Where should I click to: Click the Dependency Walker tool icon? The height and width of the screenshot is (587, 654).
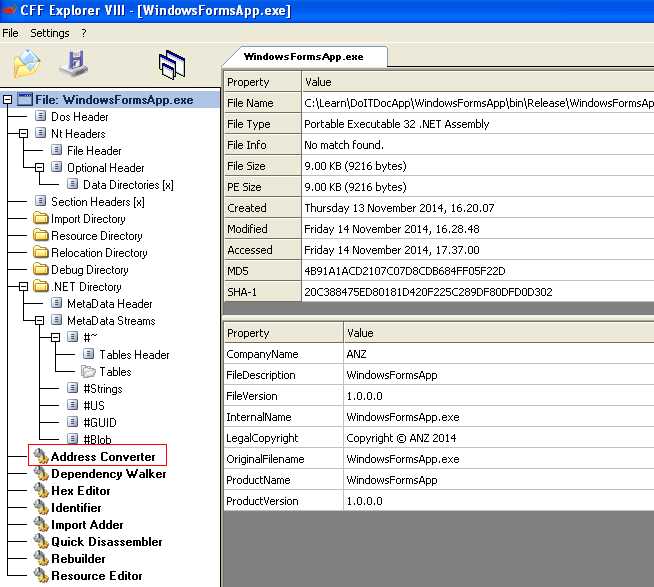tap(41, 474)
